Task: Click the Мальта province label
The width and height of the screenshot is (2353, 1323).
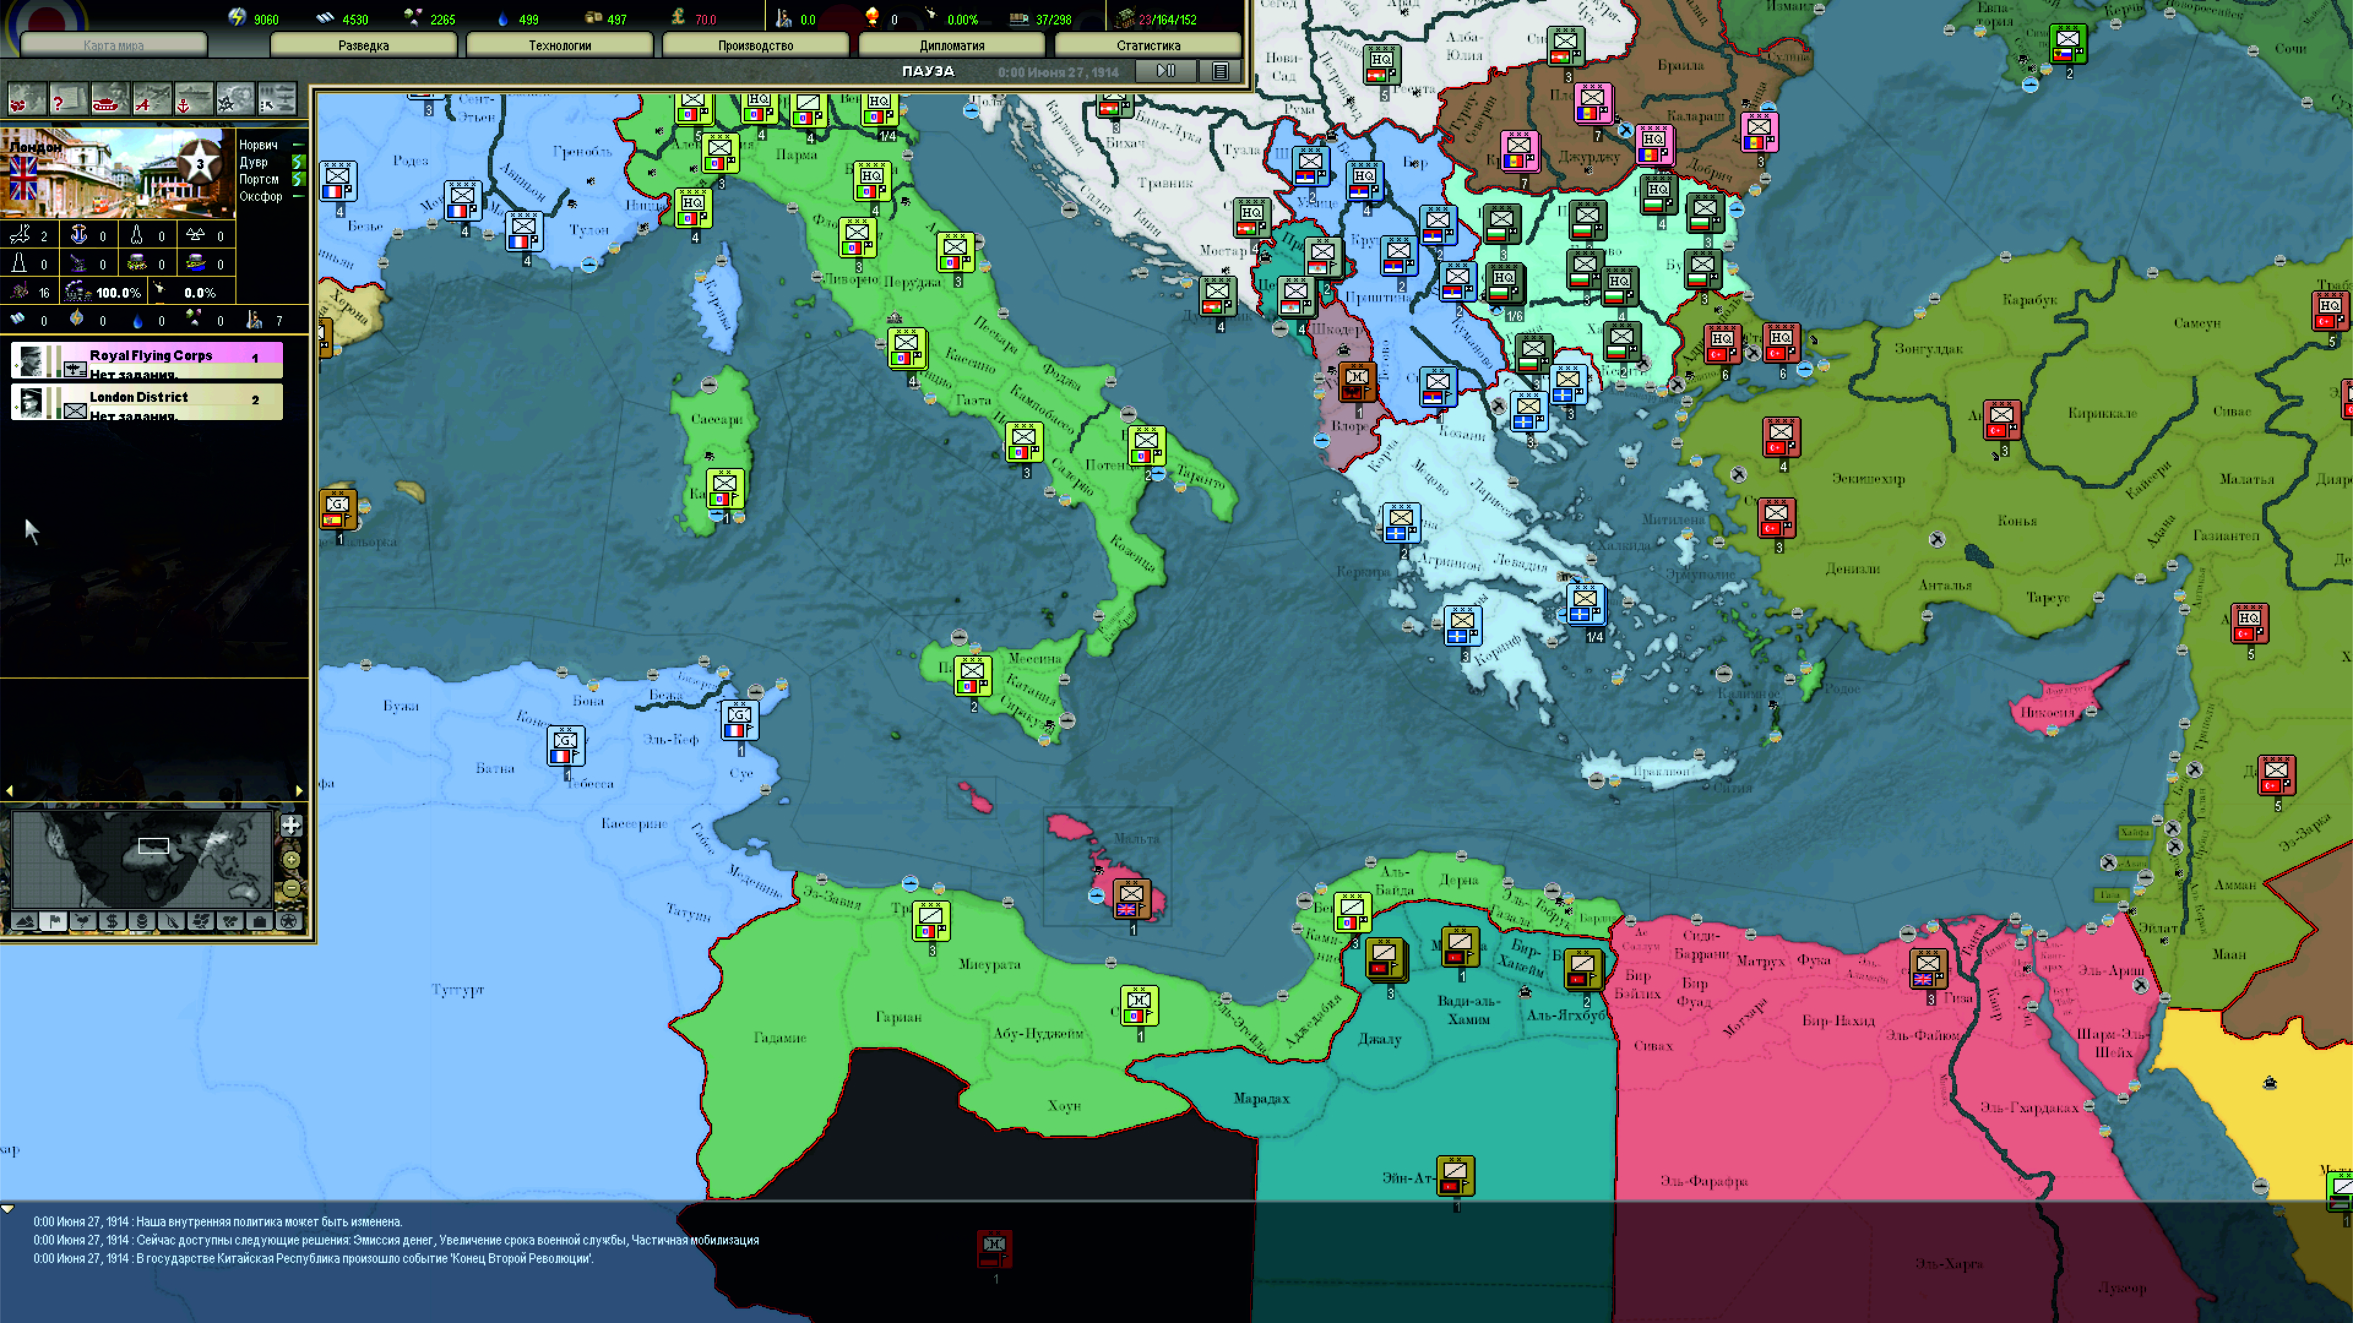Action: click(1136, 838)
